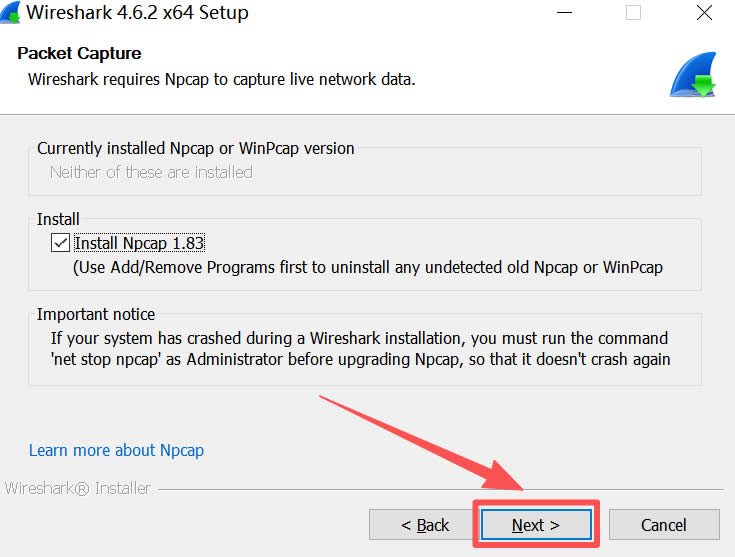Click the 'Use Add/Remove Programs' hint text
Image resolution: width=735 pixels, height=557 pixels.
[368, 267]
